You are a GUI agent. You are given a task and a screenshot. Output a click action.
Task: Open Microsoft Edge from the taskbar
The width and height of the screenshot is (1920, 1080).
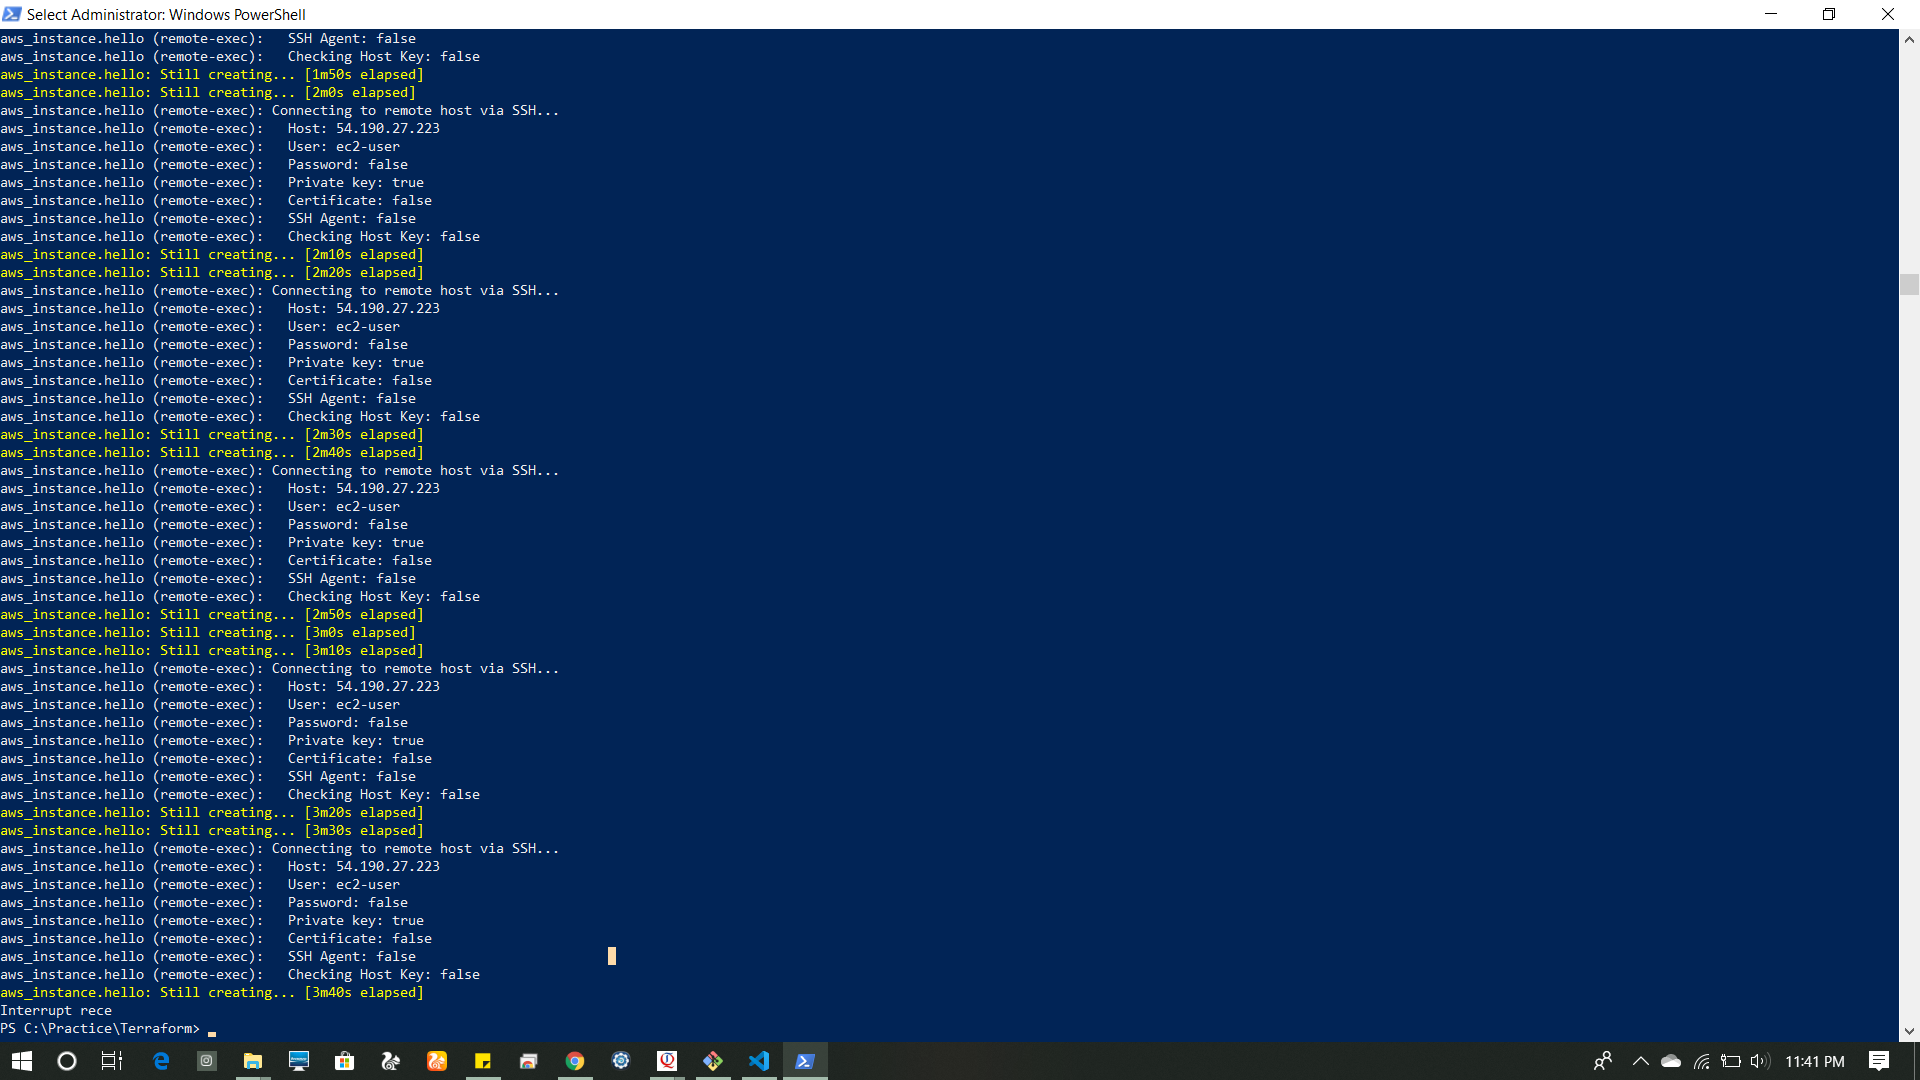point(161,1061)
